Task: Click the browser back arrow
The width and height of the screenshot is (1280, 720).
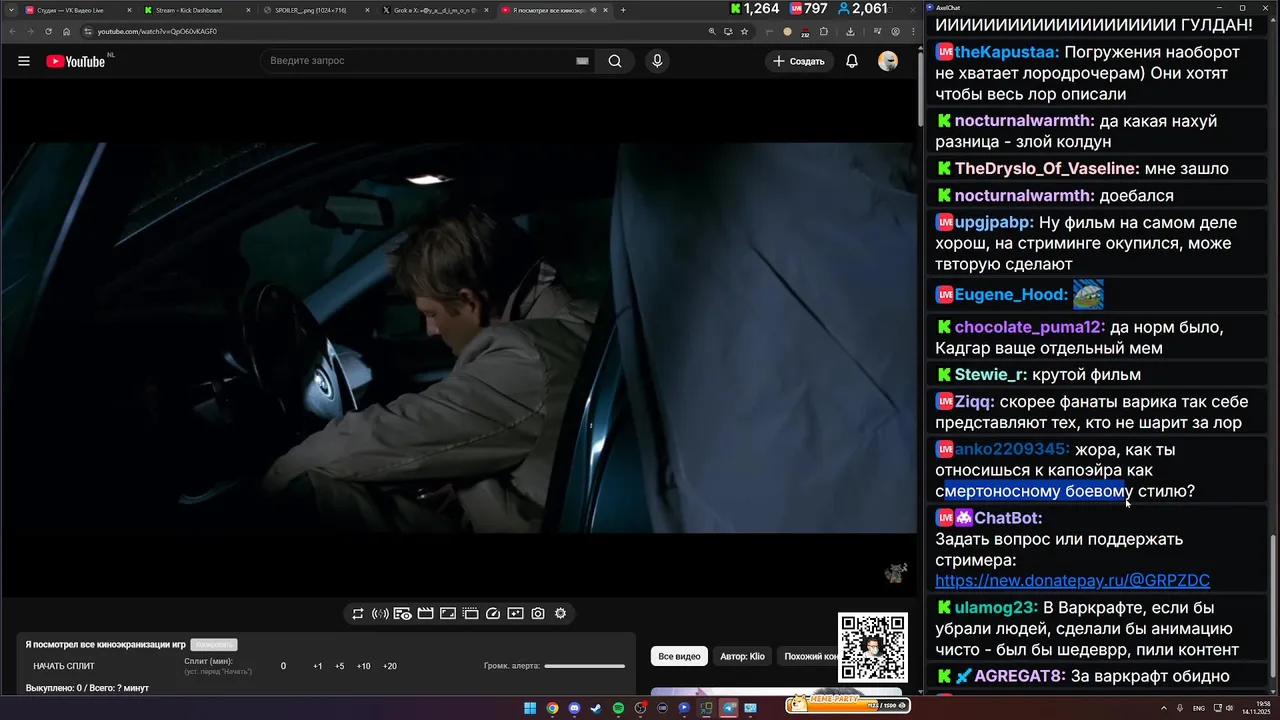Action: coord(10,31)
